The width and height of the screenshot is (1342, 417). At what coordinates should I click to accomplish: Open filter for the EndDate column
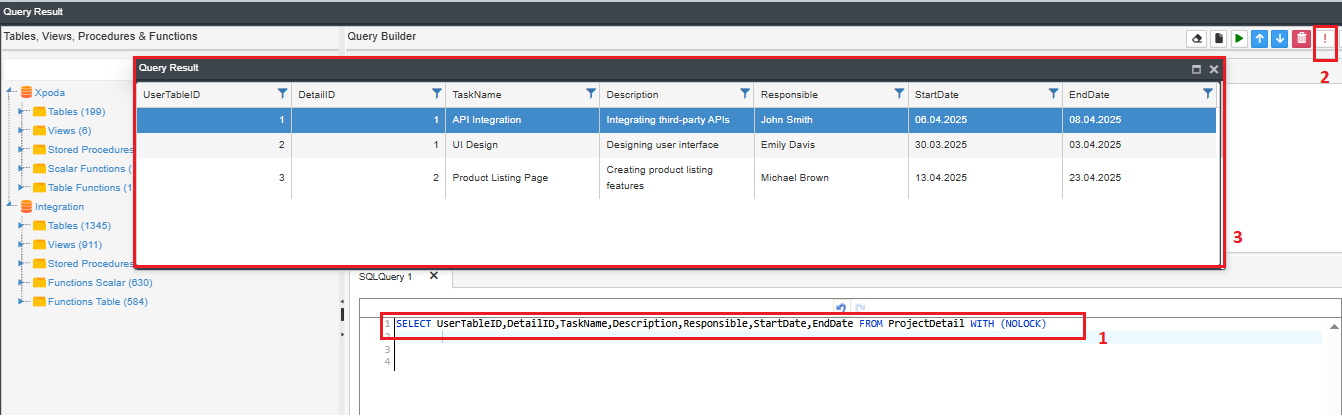(1208, 93)
